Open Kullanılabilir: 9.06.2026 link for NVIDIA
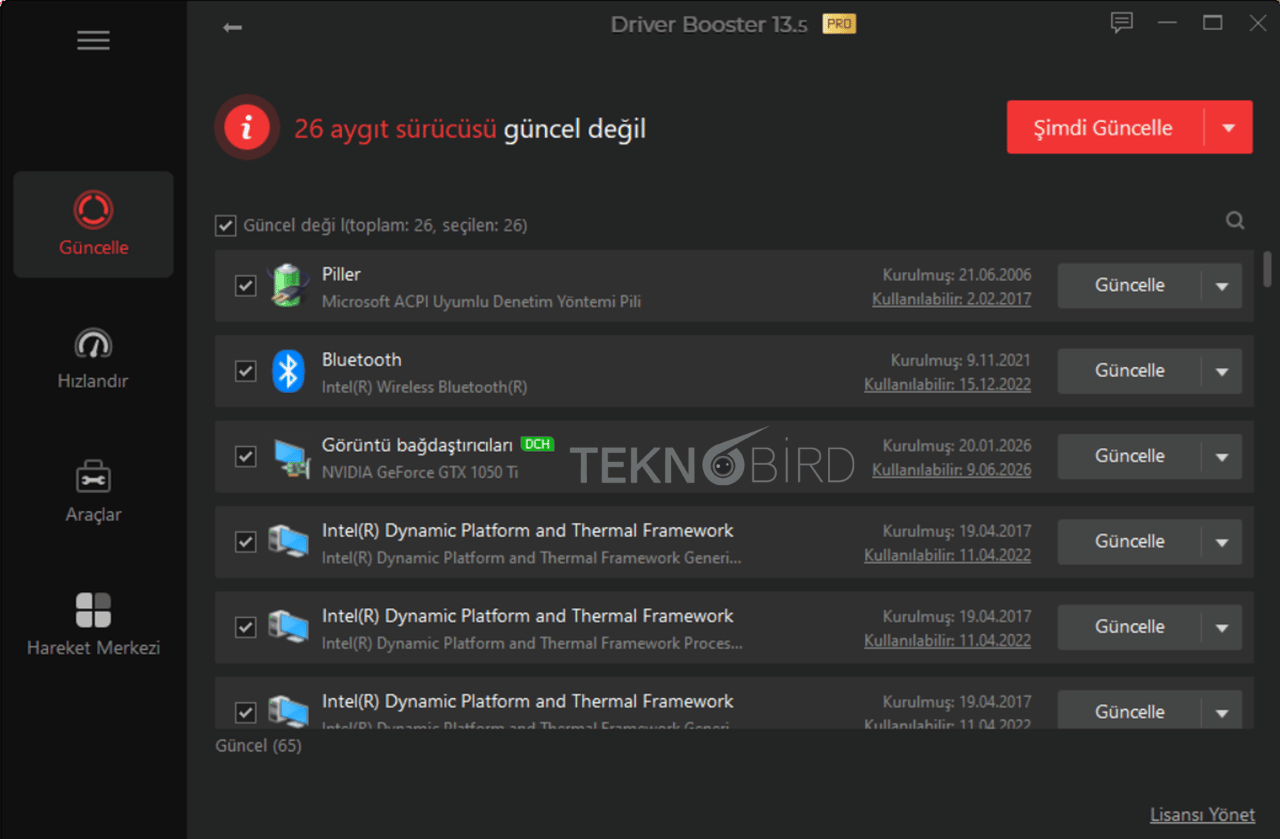This screenshot has width=1280, height=839. pyautogui.click(x=951, y=469)
